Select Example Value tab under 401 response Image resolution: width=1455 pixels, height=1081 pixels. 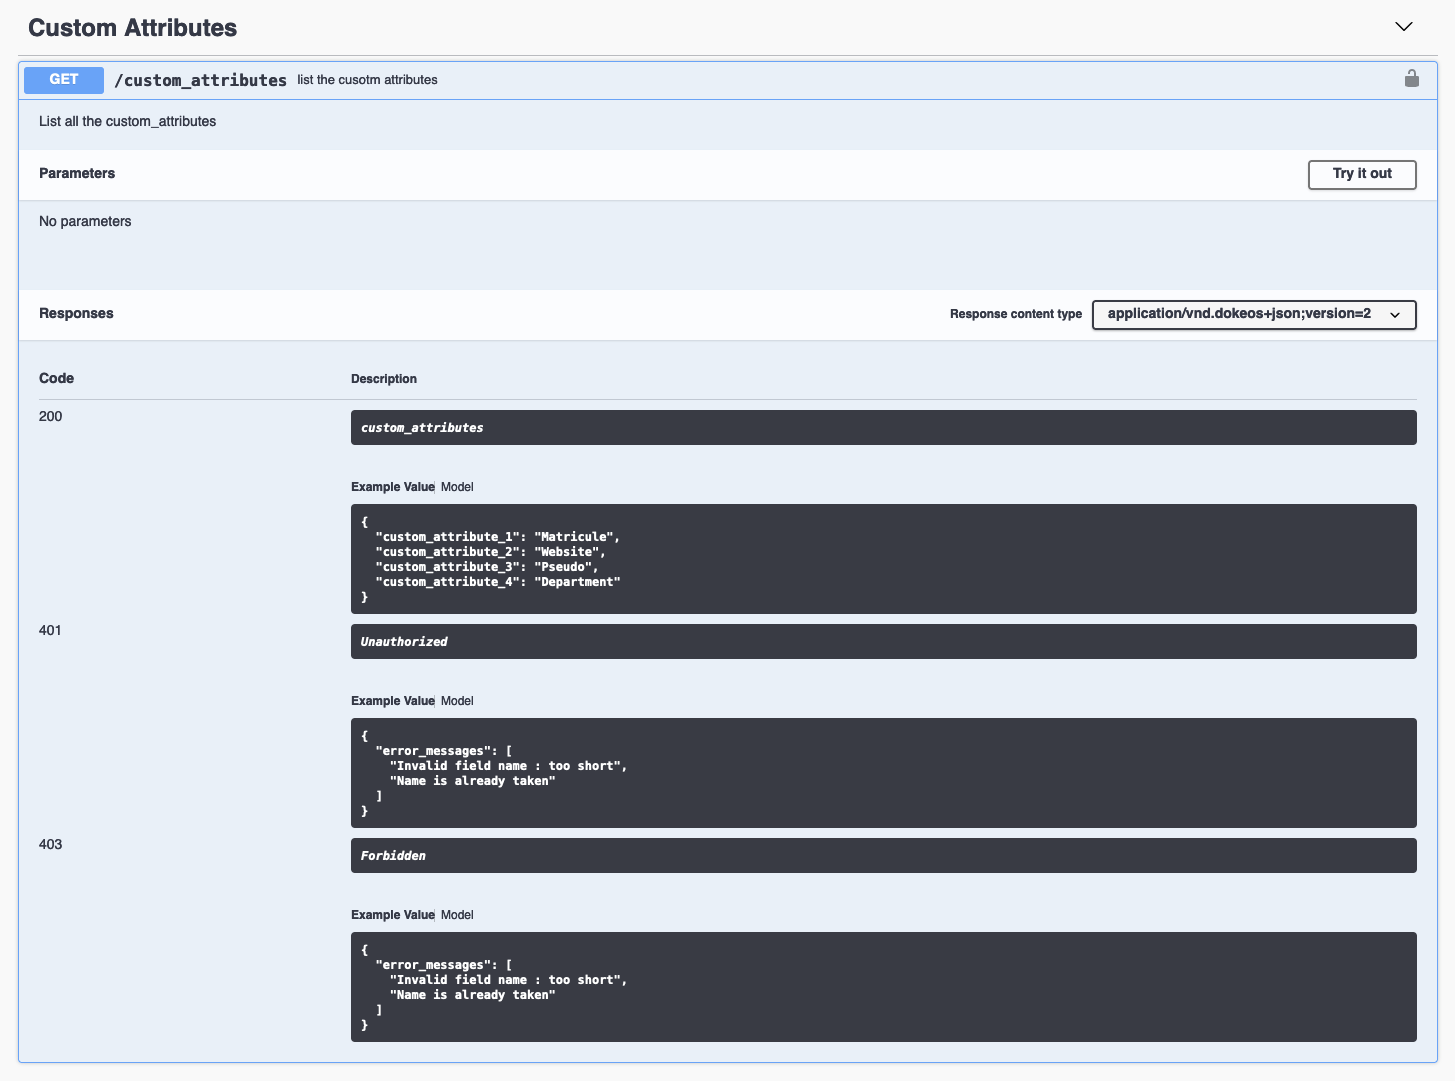392,701
